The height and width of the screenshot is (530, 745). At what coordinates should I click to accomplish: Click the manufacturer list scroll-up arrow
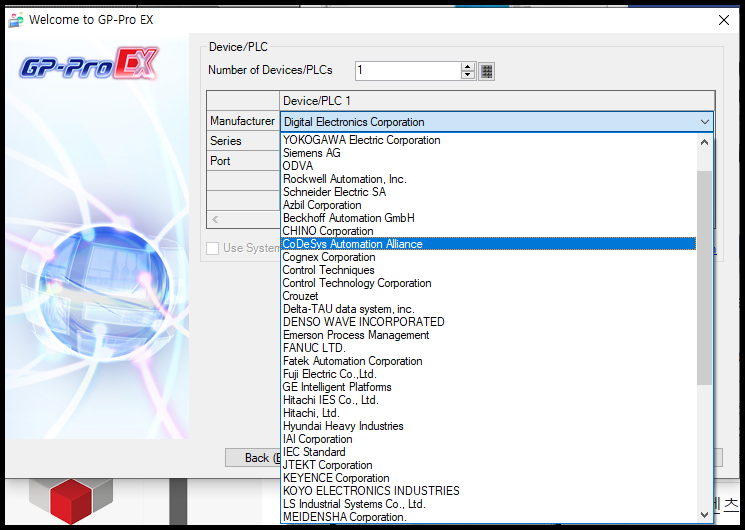coord(704,142)
